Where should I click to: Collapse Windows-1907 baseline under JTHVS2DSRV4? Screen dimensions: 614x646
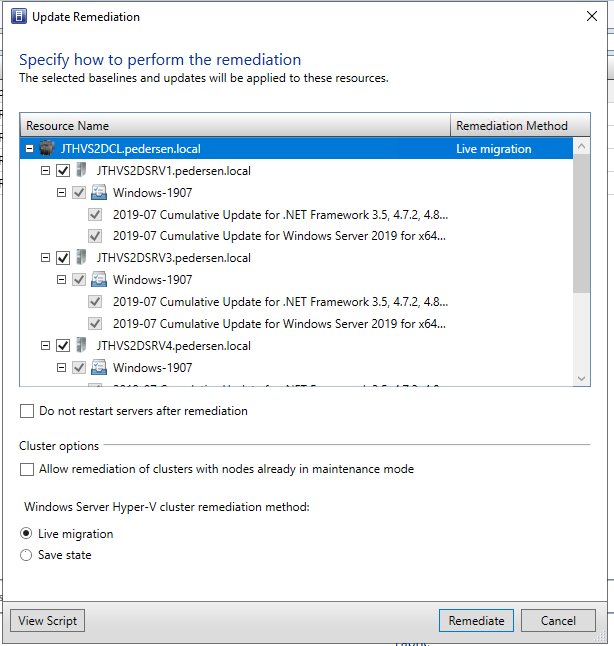click(61, 367)
